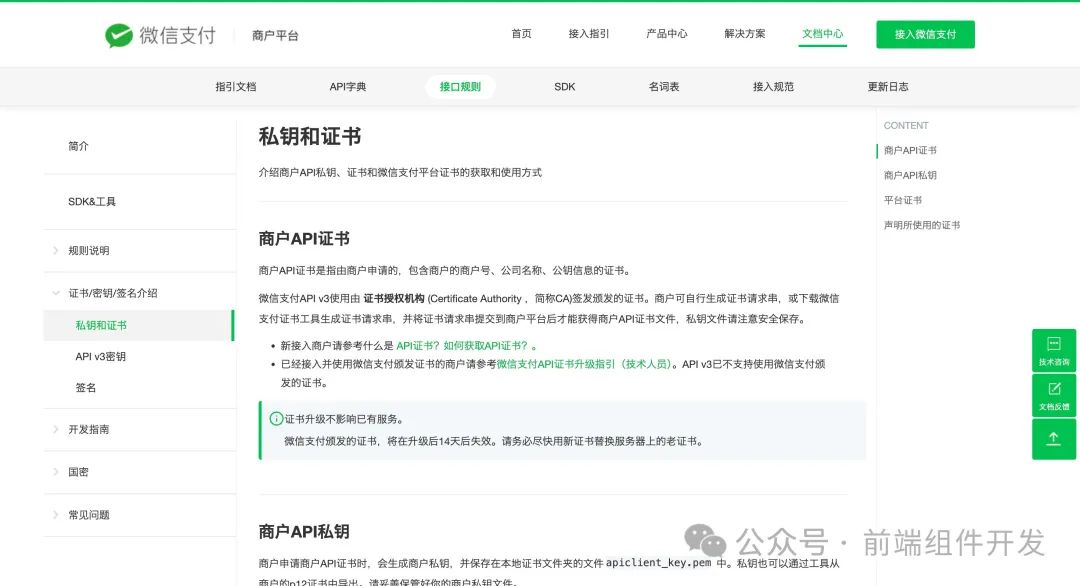Screen dimensions: 1080x586
Task: Click the 接入微信支付 green button
Action: pos(925,34)
